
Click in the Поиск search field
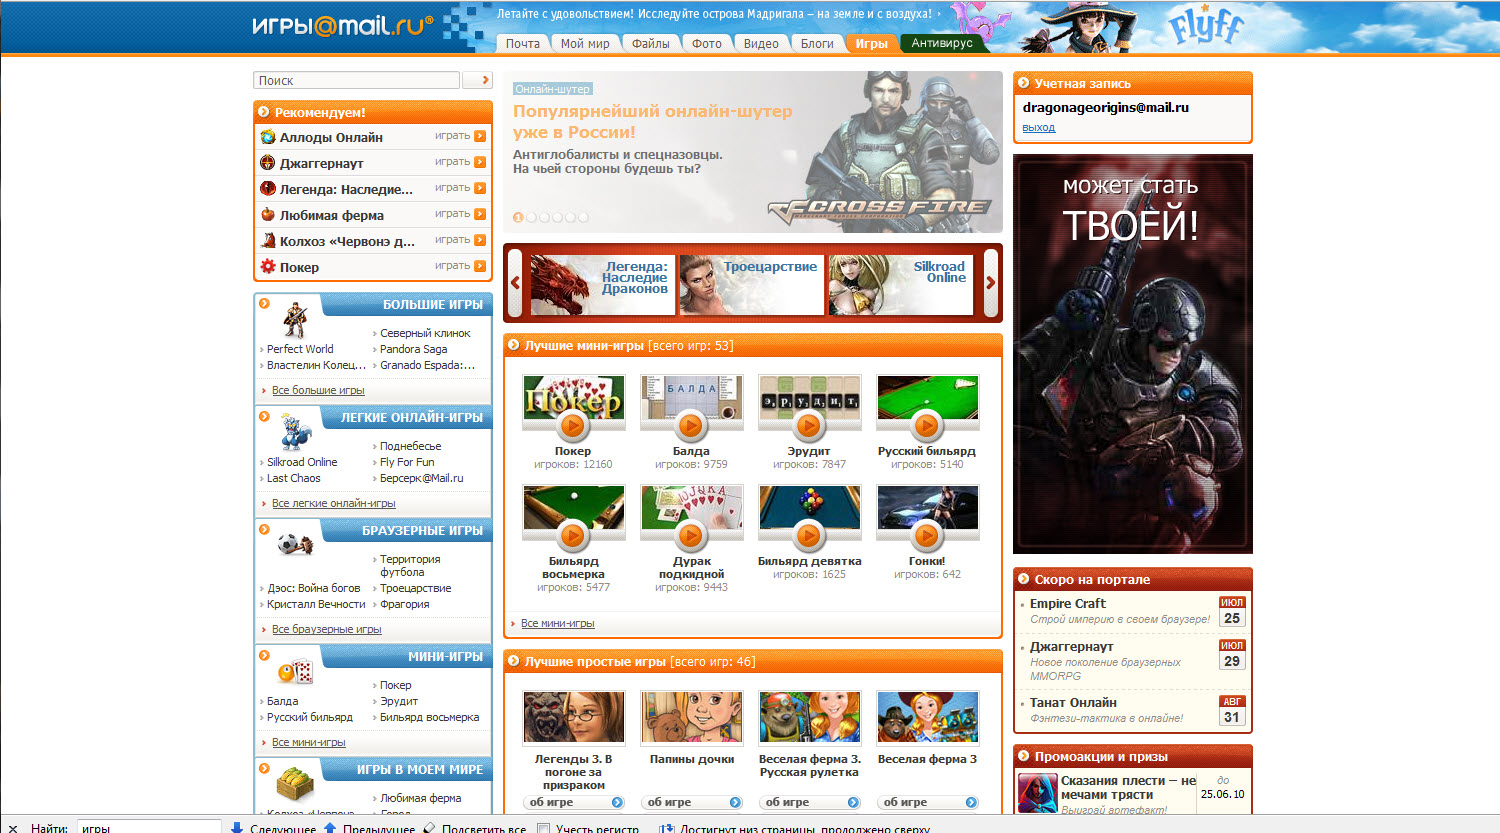point(357,80)
